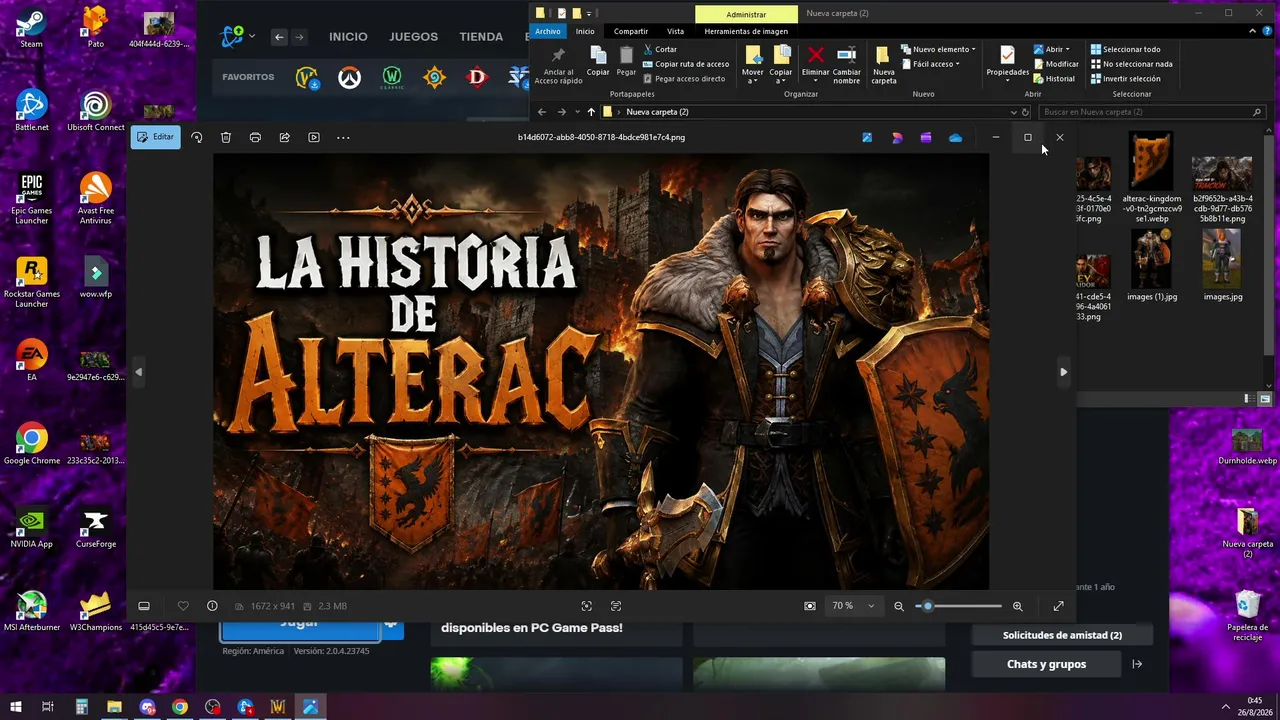The height and width of the screenshot is (720, 1280).
Task: Open File Explorer from the taskbar
Action: (114, 707)
